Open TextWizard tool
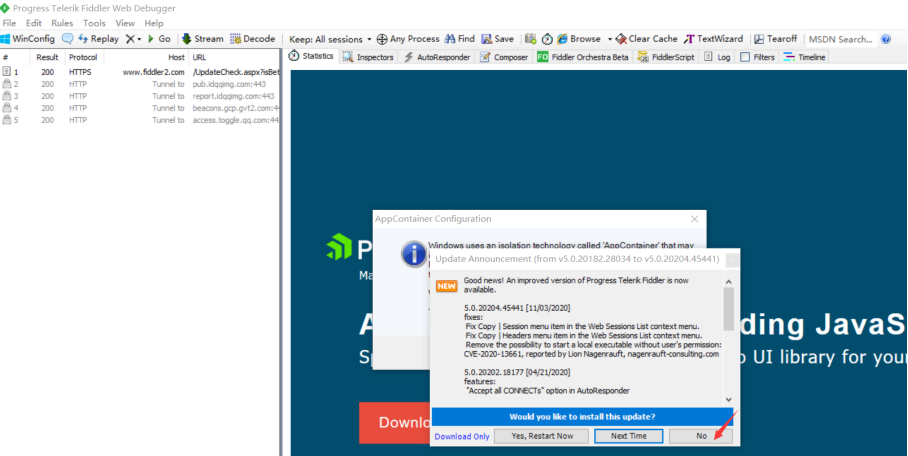The height and width of the screenshot is (456, 908). pyautogui.click(x=713, y=39)
